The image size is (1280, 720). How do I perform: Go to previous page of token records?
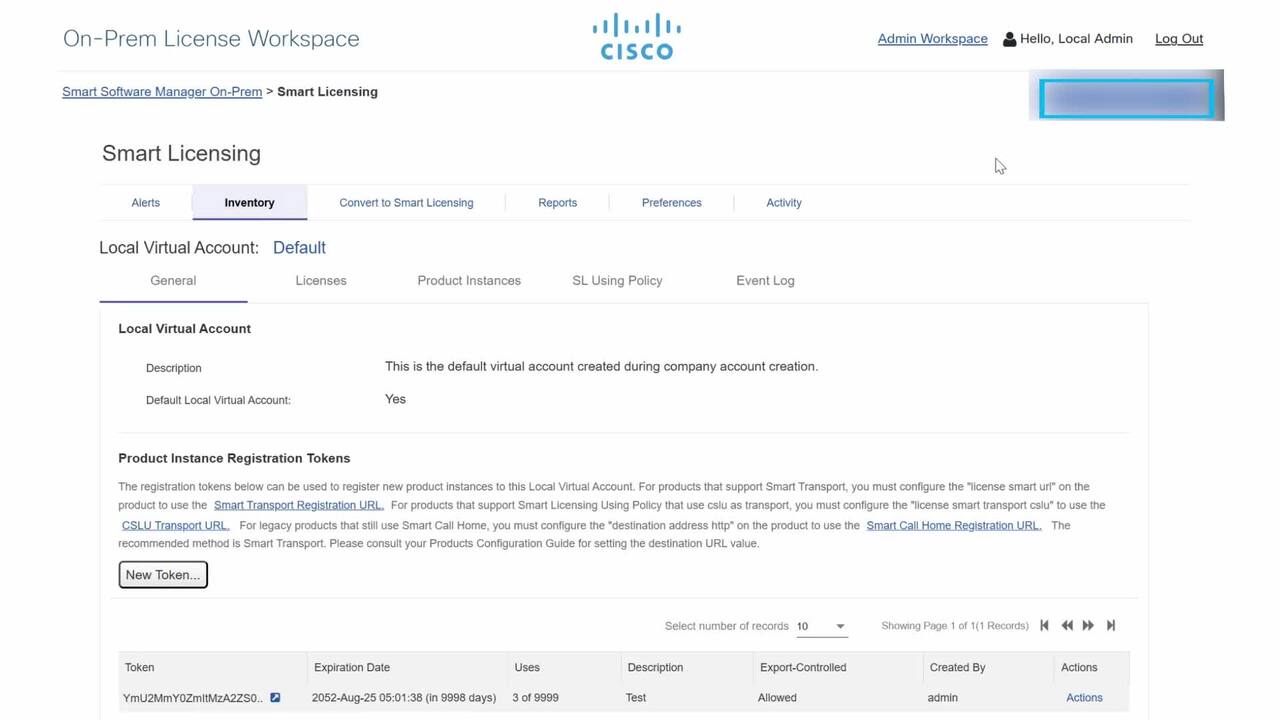(x=1067, y=626)
